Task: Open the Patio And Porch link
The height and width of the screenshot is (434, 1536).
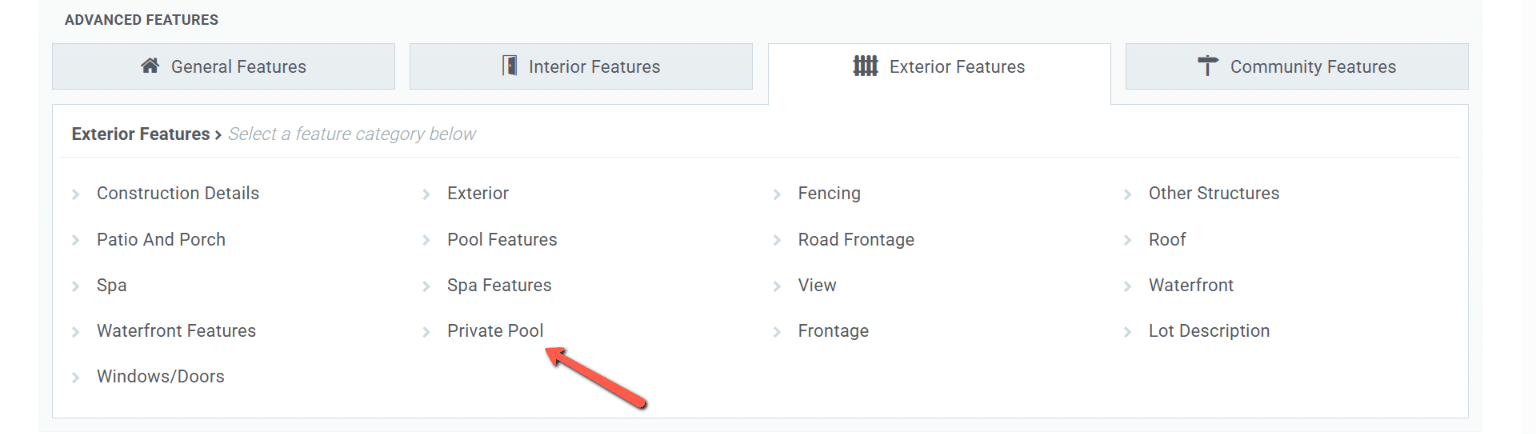Action: pyautogui.click(x=161, y=239)
